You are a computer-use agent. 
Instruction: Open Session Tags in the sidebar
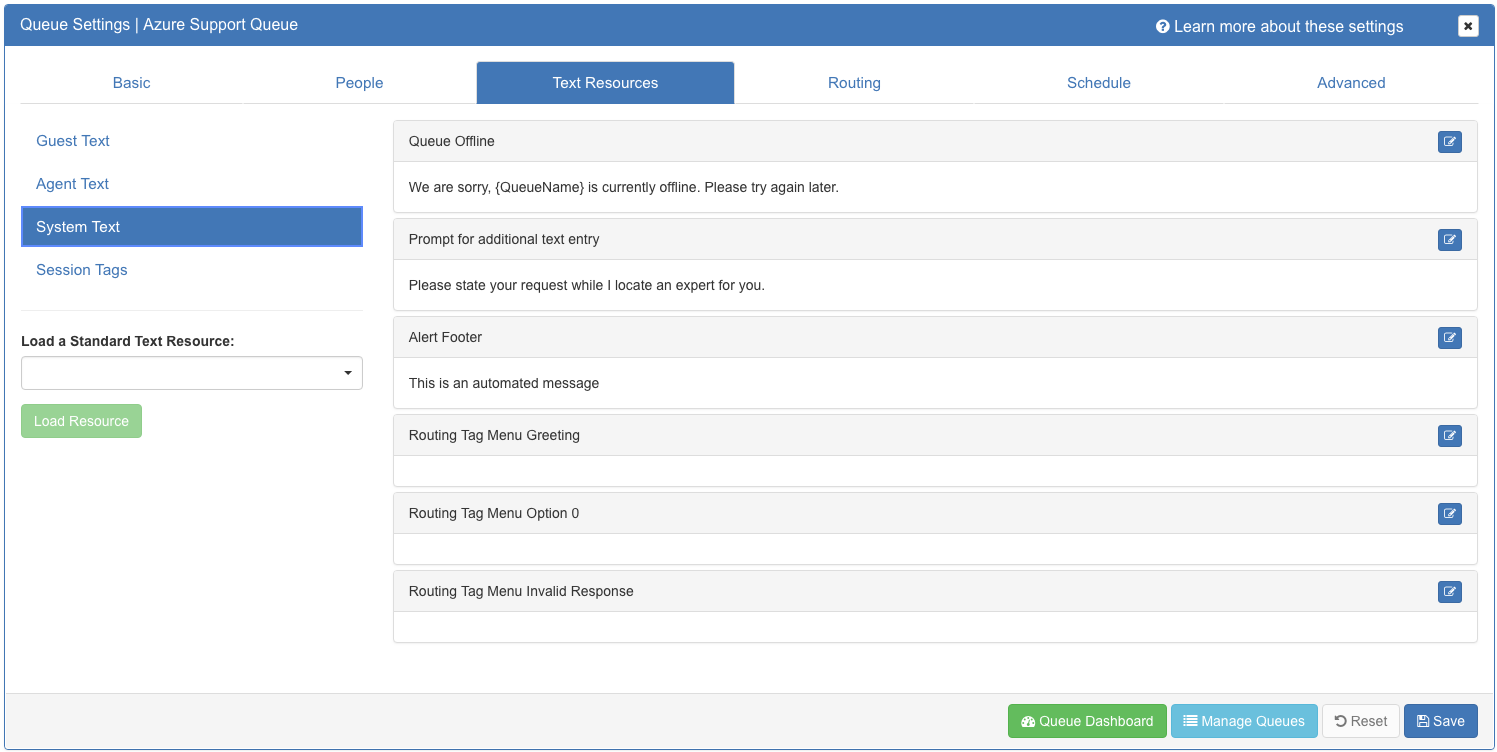pos(192,270)
